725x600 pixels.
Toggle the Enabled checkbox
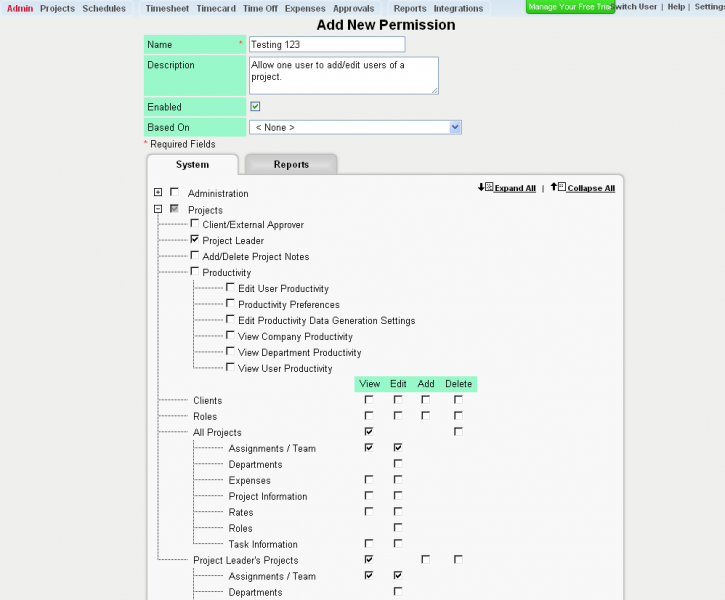[x=255, y=107]
